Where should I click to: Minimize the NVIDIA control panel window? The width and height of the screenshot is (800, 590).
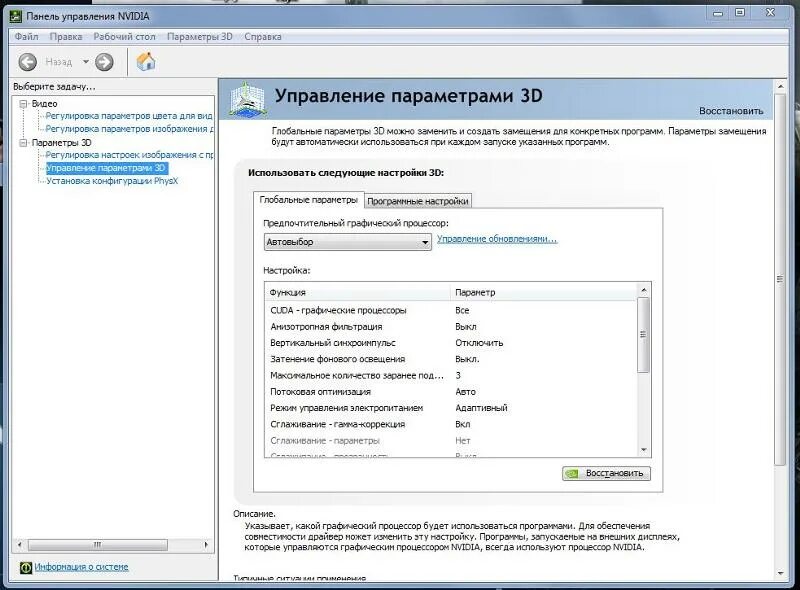pos(718,14)
